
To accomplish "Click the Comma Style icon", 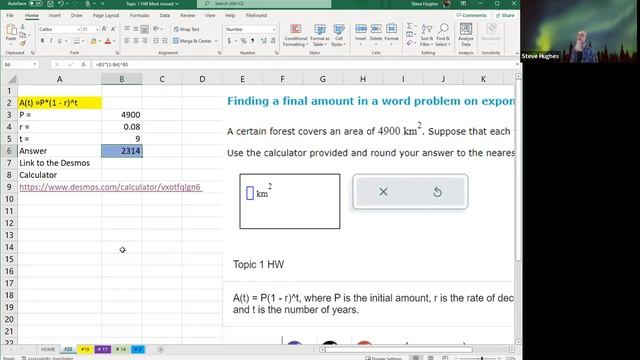I will point(253,41).
